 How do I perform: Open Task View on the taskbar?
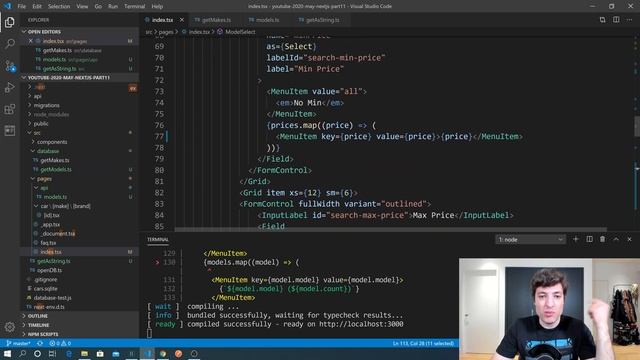pyautogui.click(x=52, y=353)
